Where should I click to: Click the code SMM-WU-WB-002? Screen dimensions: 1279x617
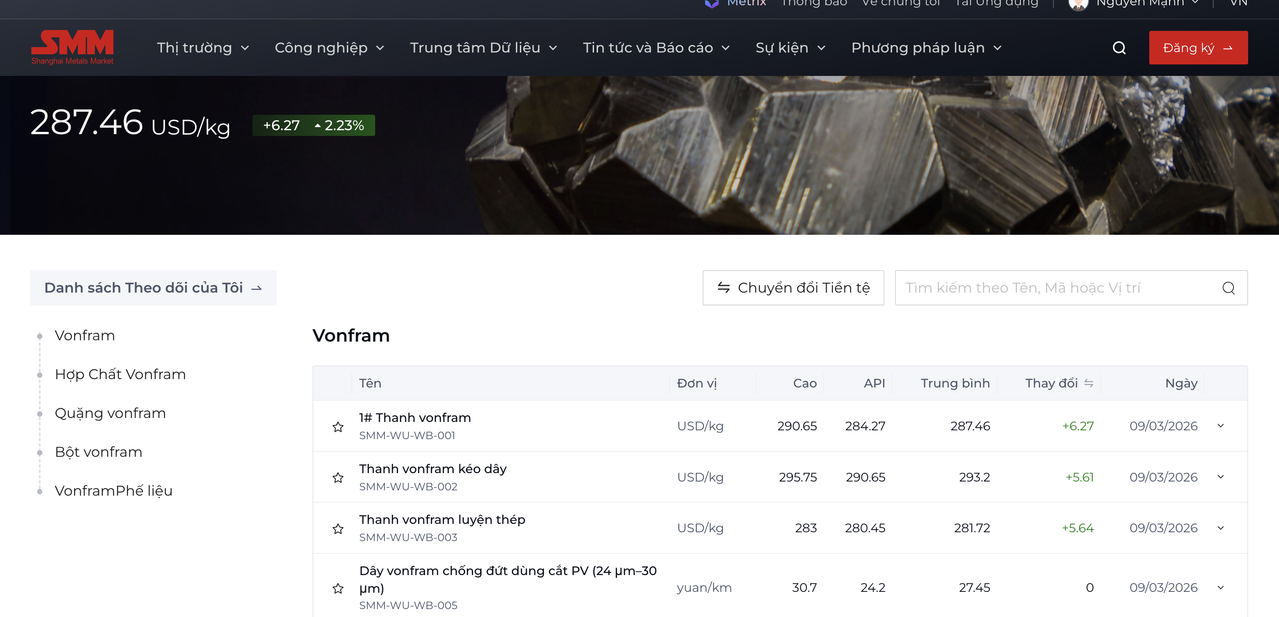click(408, 487)
